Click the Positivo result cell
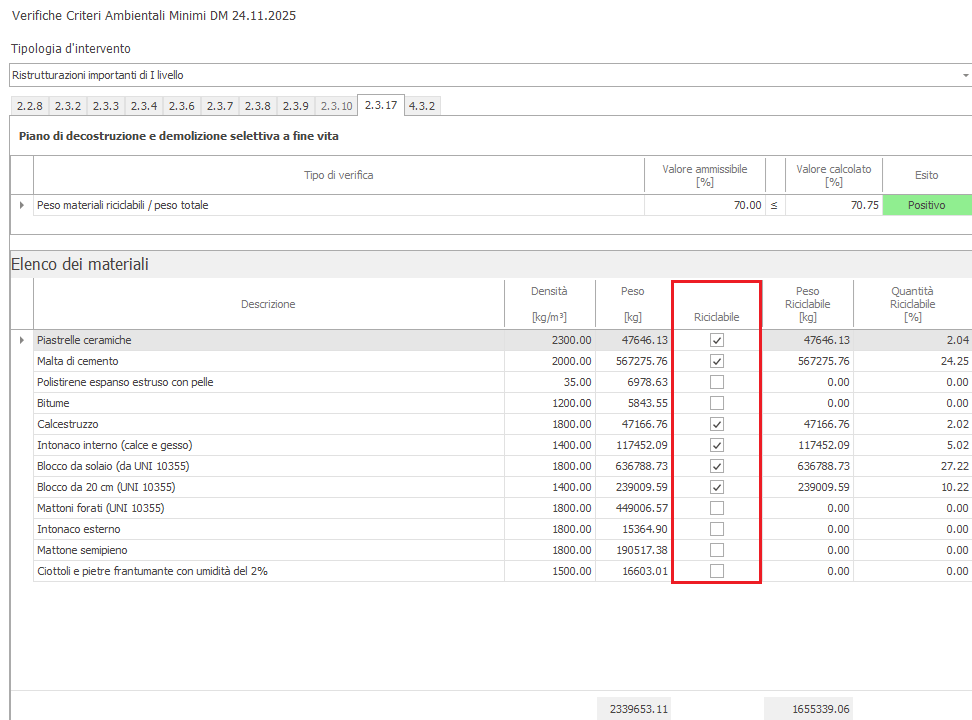Screen dimensions: 972x720 click(926, 205)
